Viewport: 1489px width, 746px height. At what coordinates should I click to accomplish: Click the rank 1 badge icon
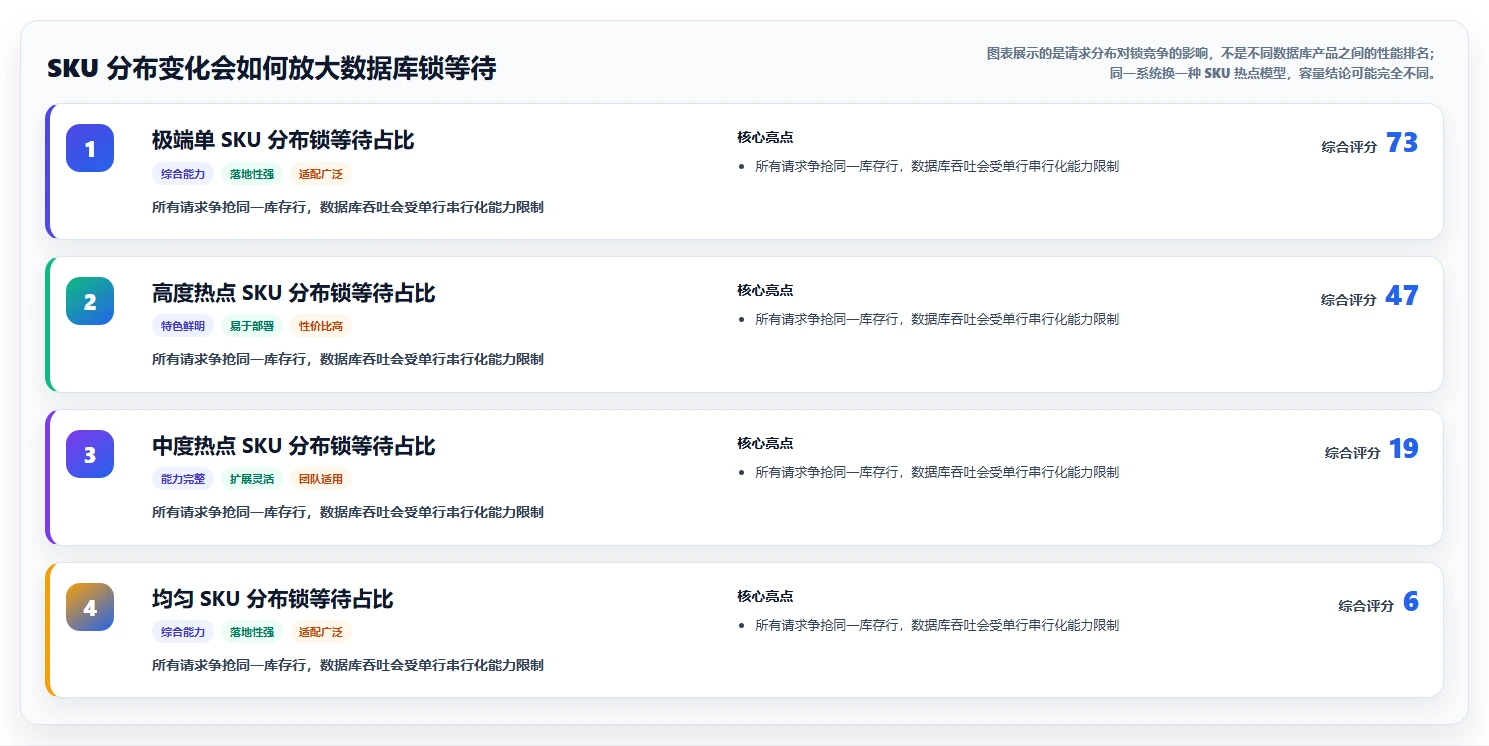pos(90,148)
